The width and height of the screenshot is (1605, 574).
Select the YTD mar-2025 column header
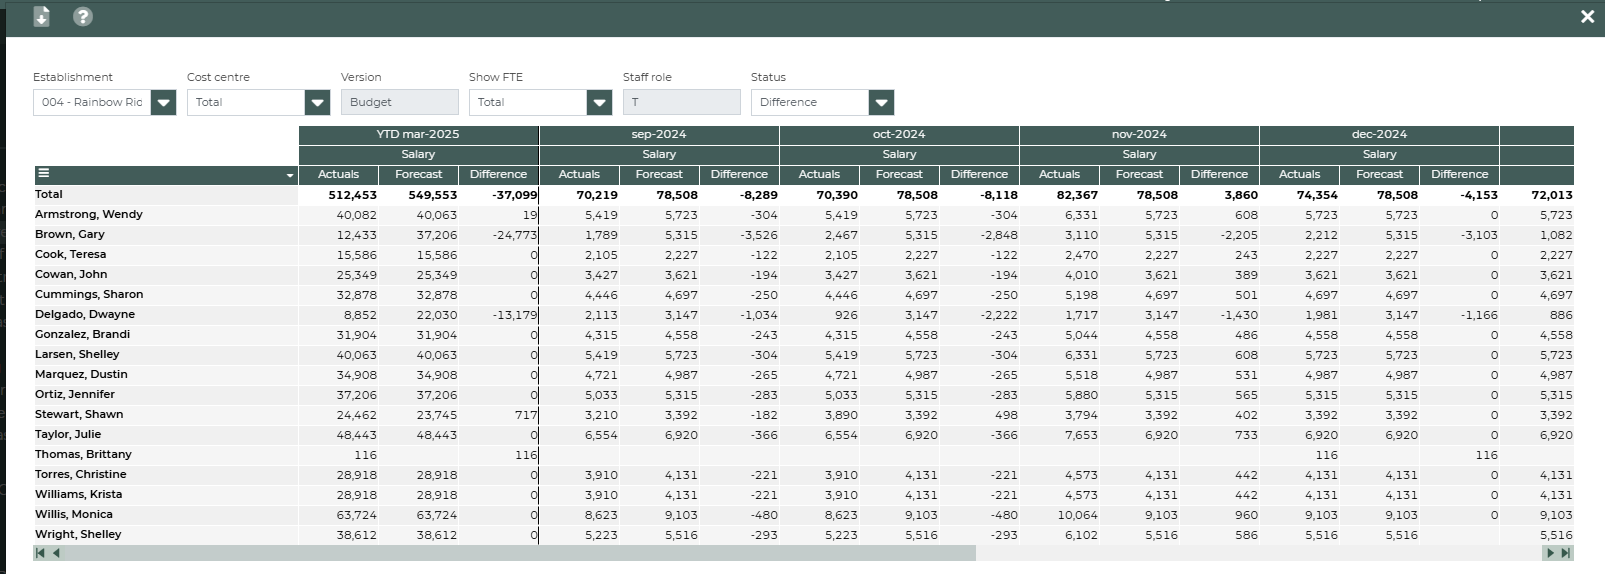tap(418, 134)
